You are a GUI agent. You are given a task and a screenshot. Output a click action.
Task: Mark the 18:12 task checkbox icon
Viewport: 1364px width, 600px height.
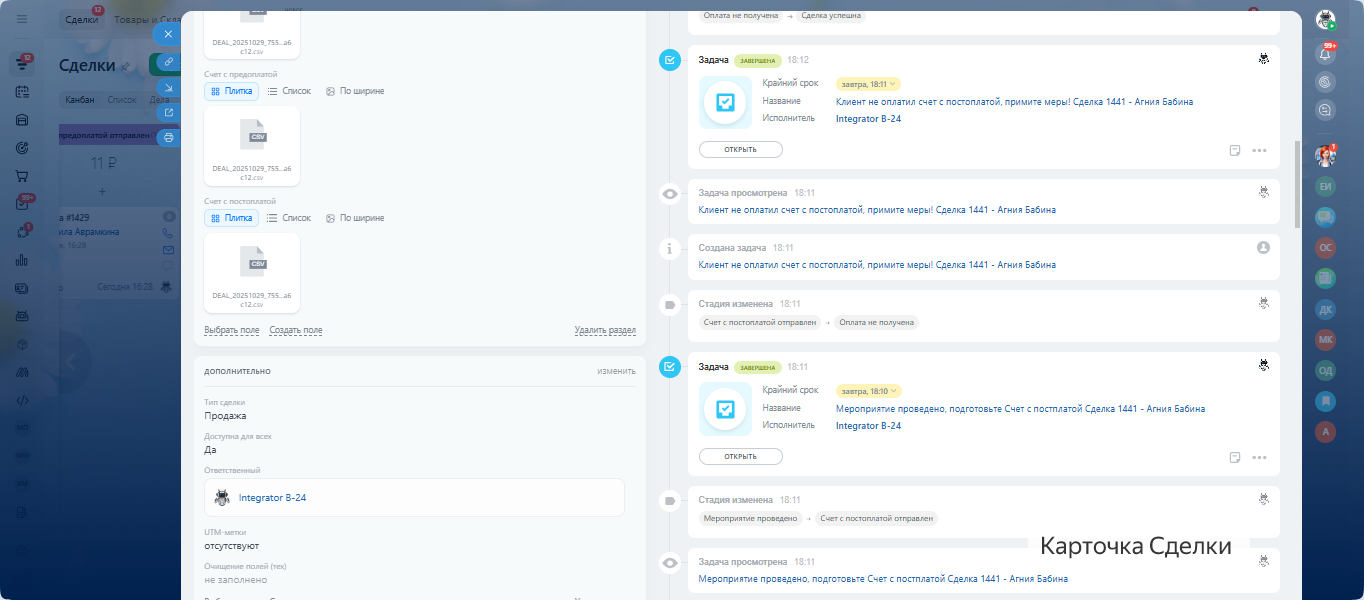pyautogui.click(x=670, y=61)
